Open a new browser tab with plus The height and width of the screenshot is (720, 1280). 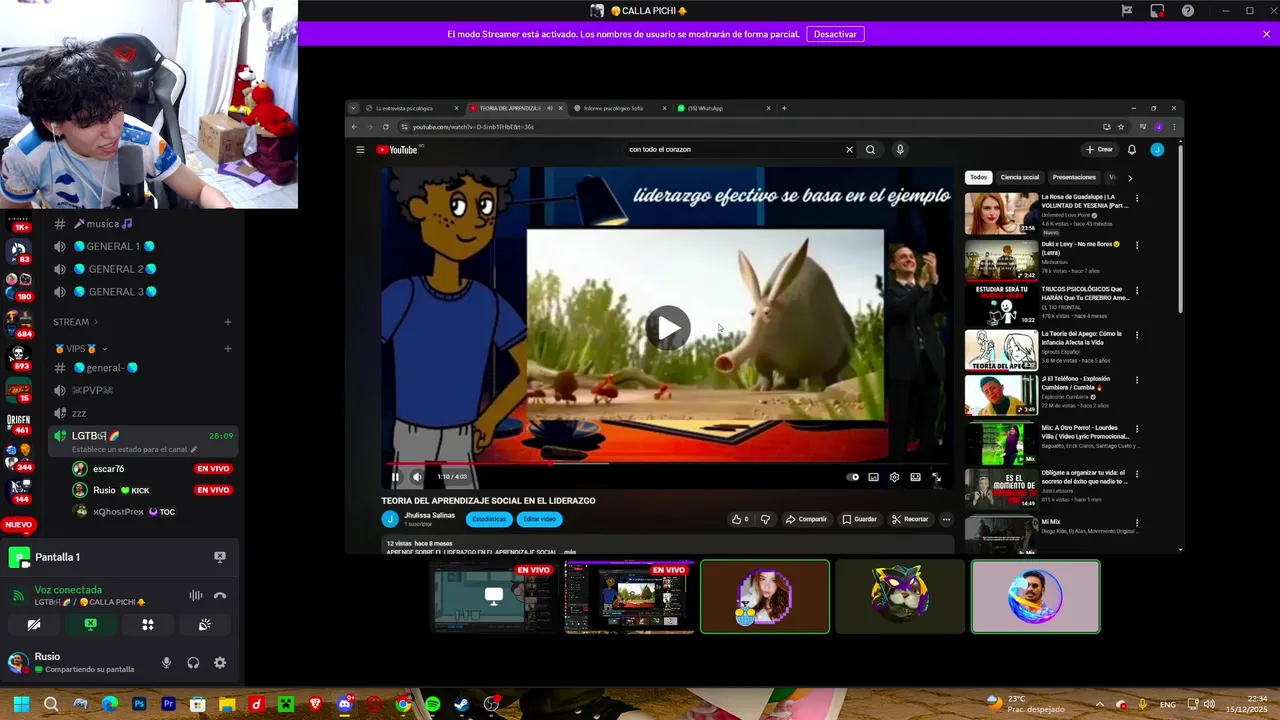click(784, 108)
